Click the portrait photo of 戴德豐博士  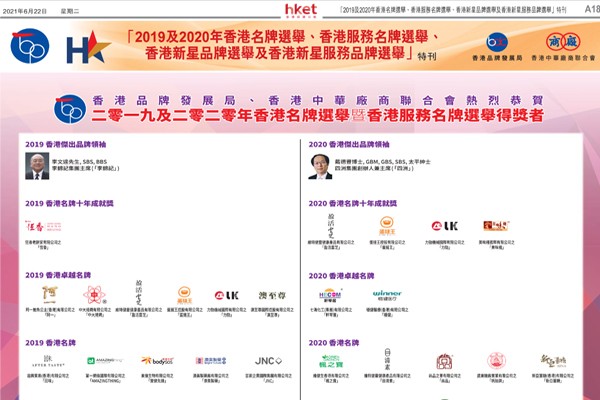pyautogui.click(x=320, y=167)
